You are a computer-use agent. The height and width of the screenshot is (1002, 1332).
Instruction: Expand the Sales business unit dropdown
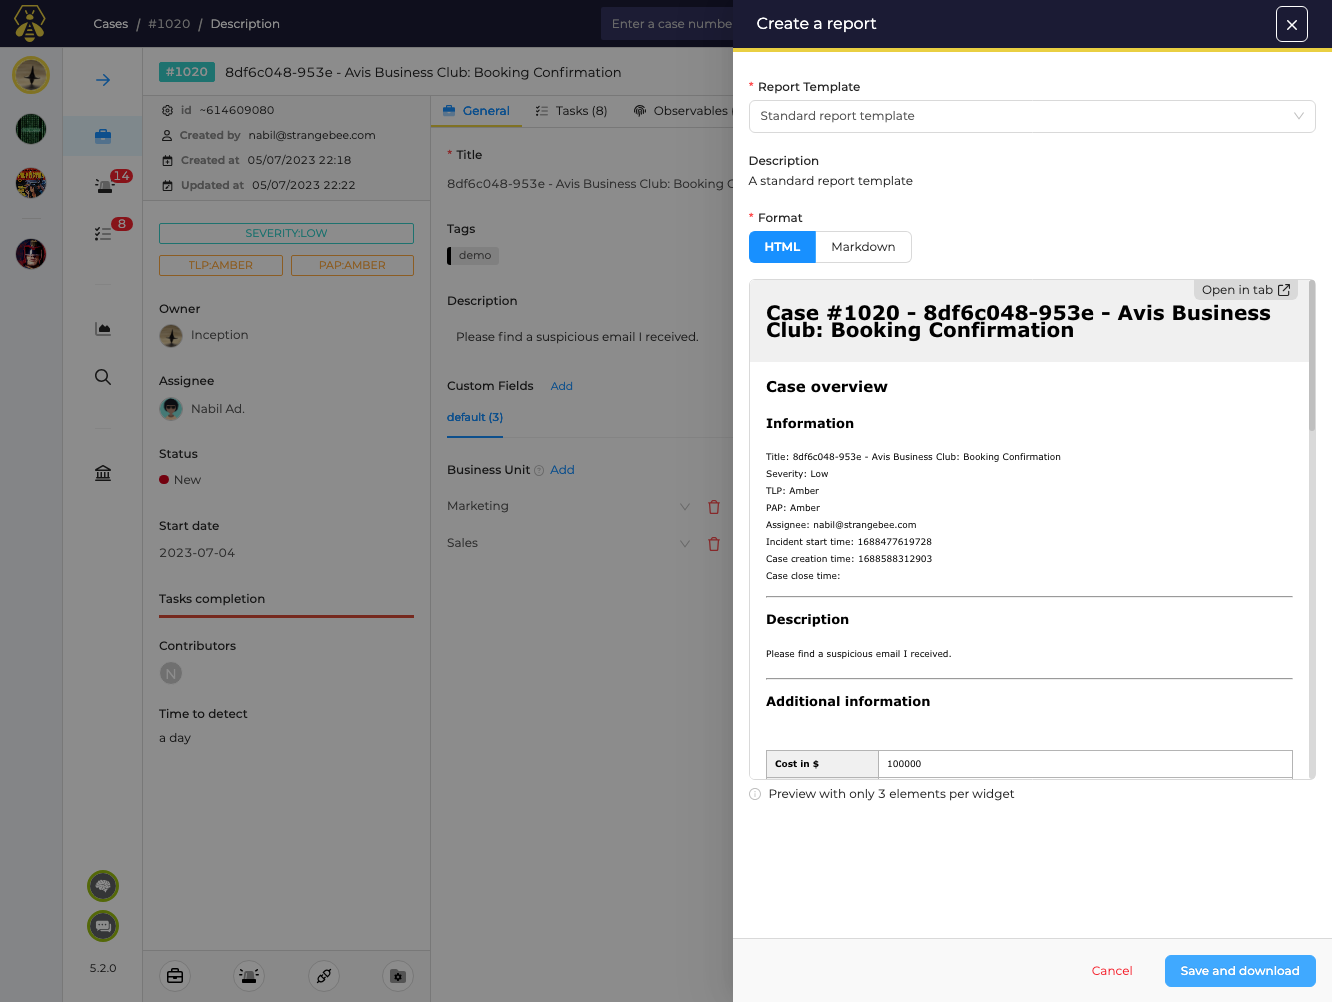[x=685, y=544]
